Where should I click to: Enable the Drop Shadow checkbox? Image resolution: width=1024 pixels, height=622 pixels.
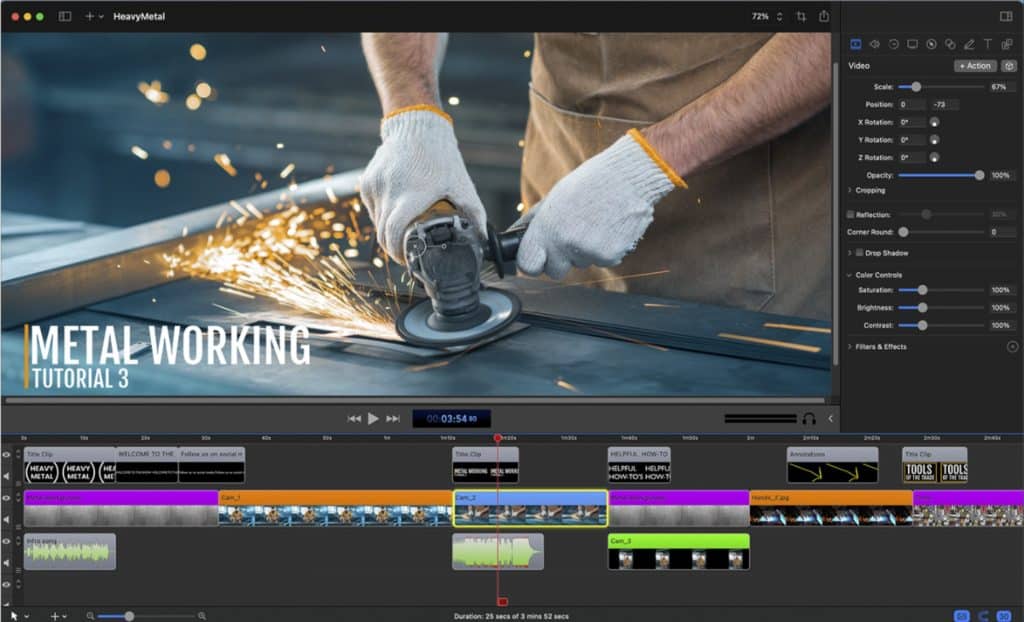point(859,252)
